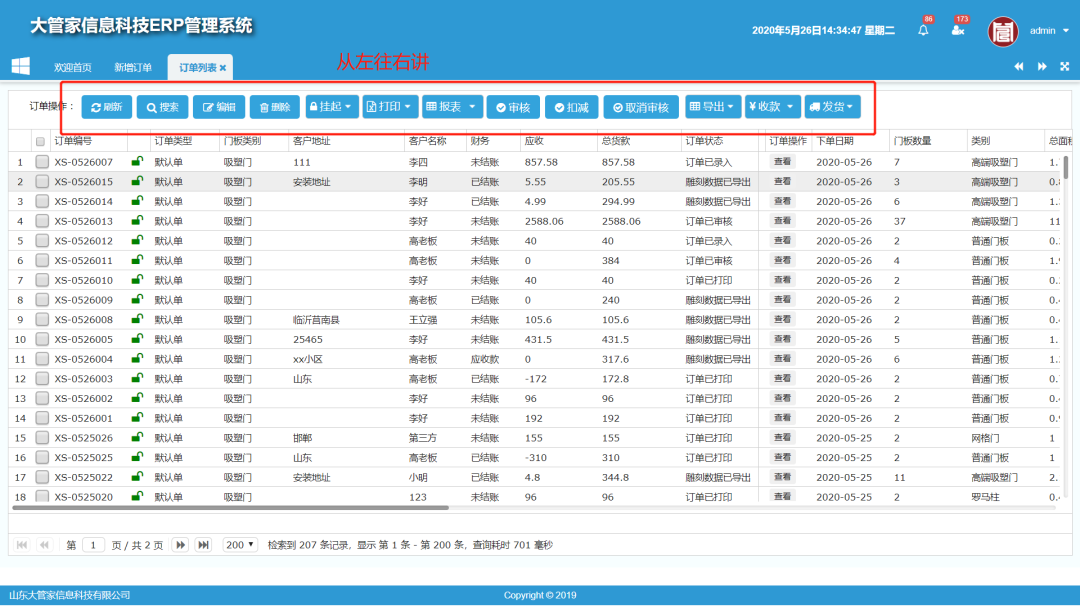Image resolution: width=1080 pixels, height=608 pixels.
Task: Select the checkbox for order XS-0526013
Action: click(42, 221)
